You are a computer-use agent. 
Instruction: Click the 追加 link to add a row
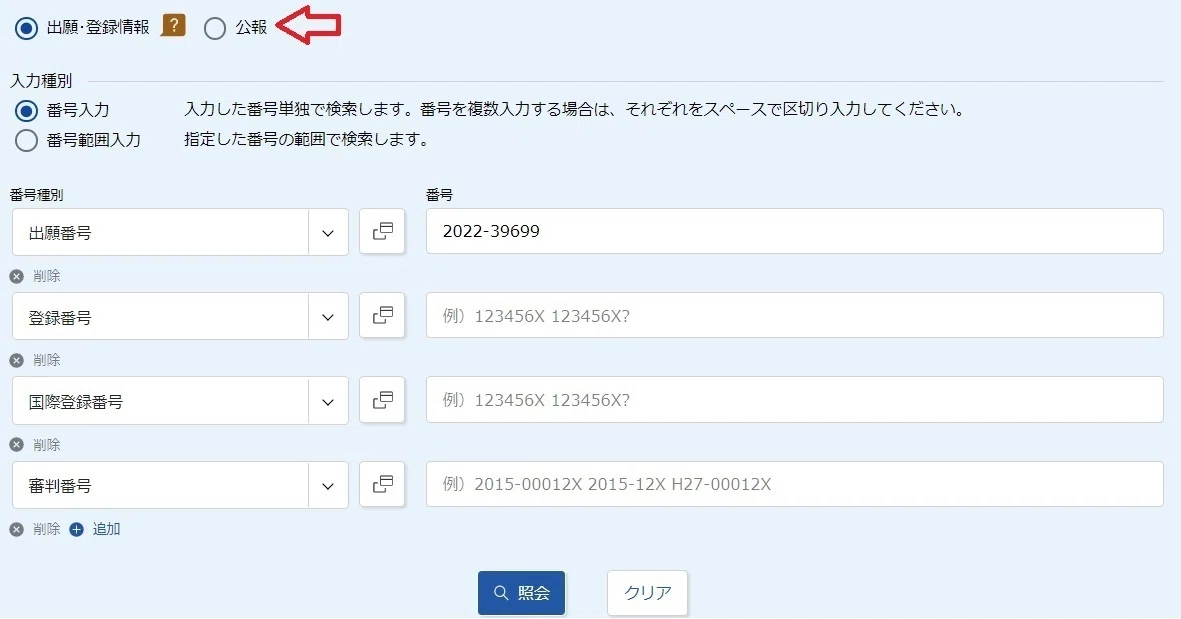click(x=106, y=529)
